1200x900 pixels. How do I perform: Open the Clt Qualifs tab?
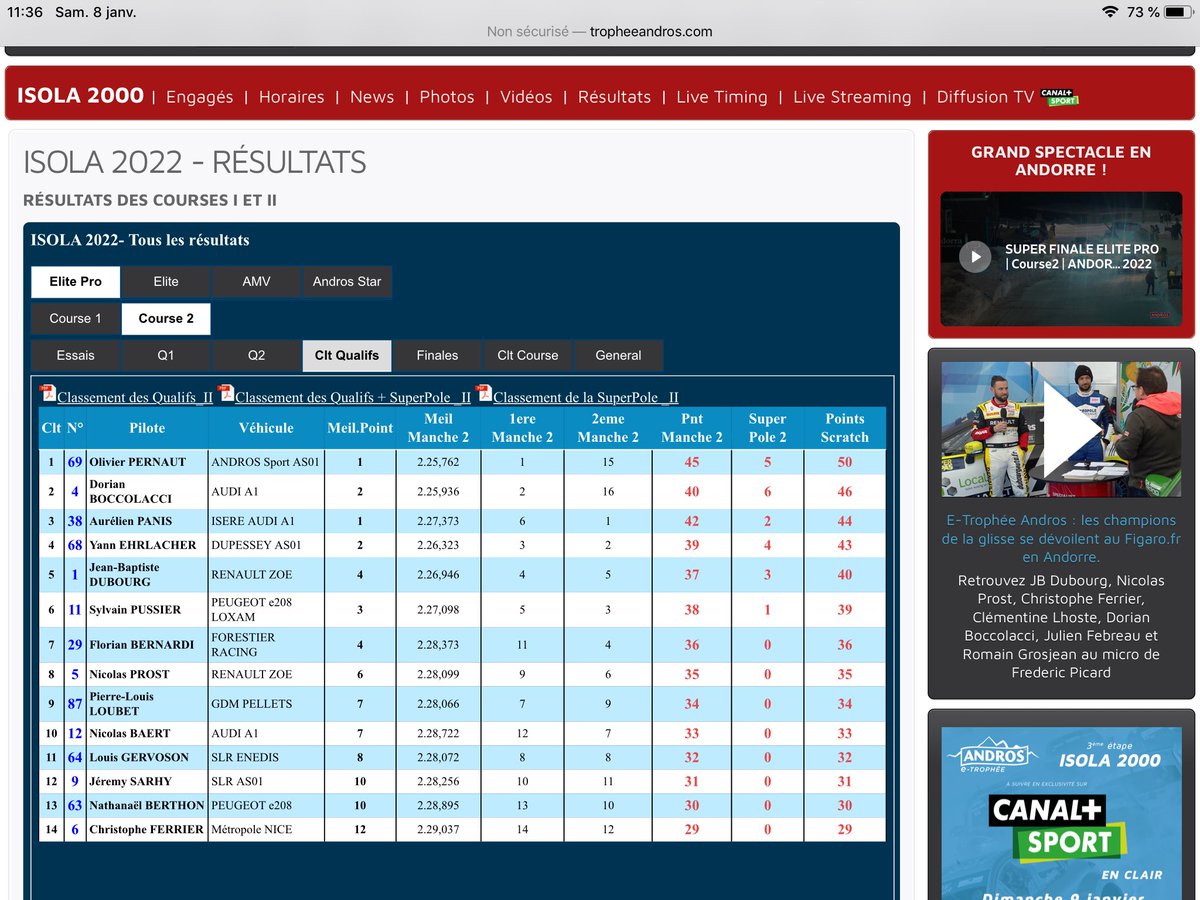(347, 355)
